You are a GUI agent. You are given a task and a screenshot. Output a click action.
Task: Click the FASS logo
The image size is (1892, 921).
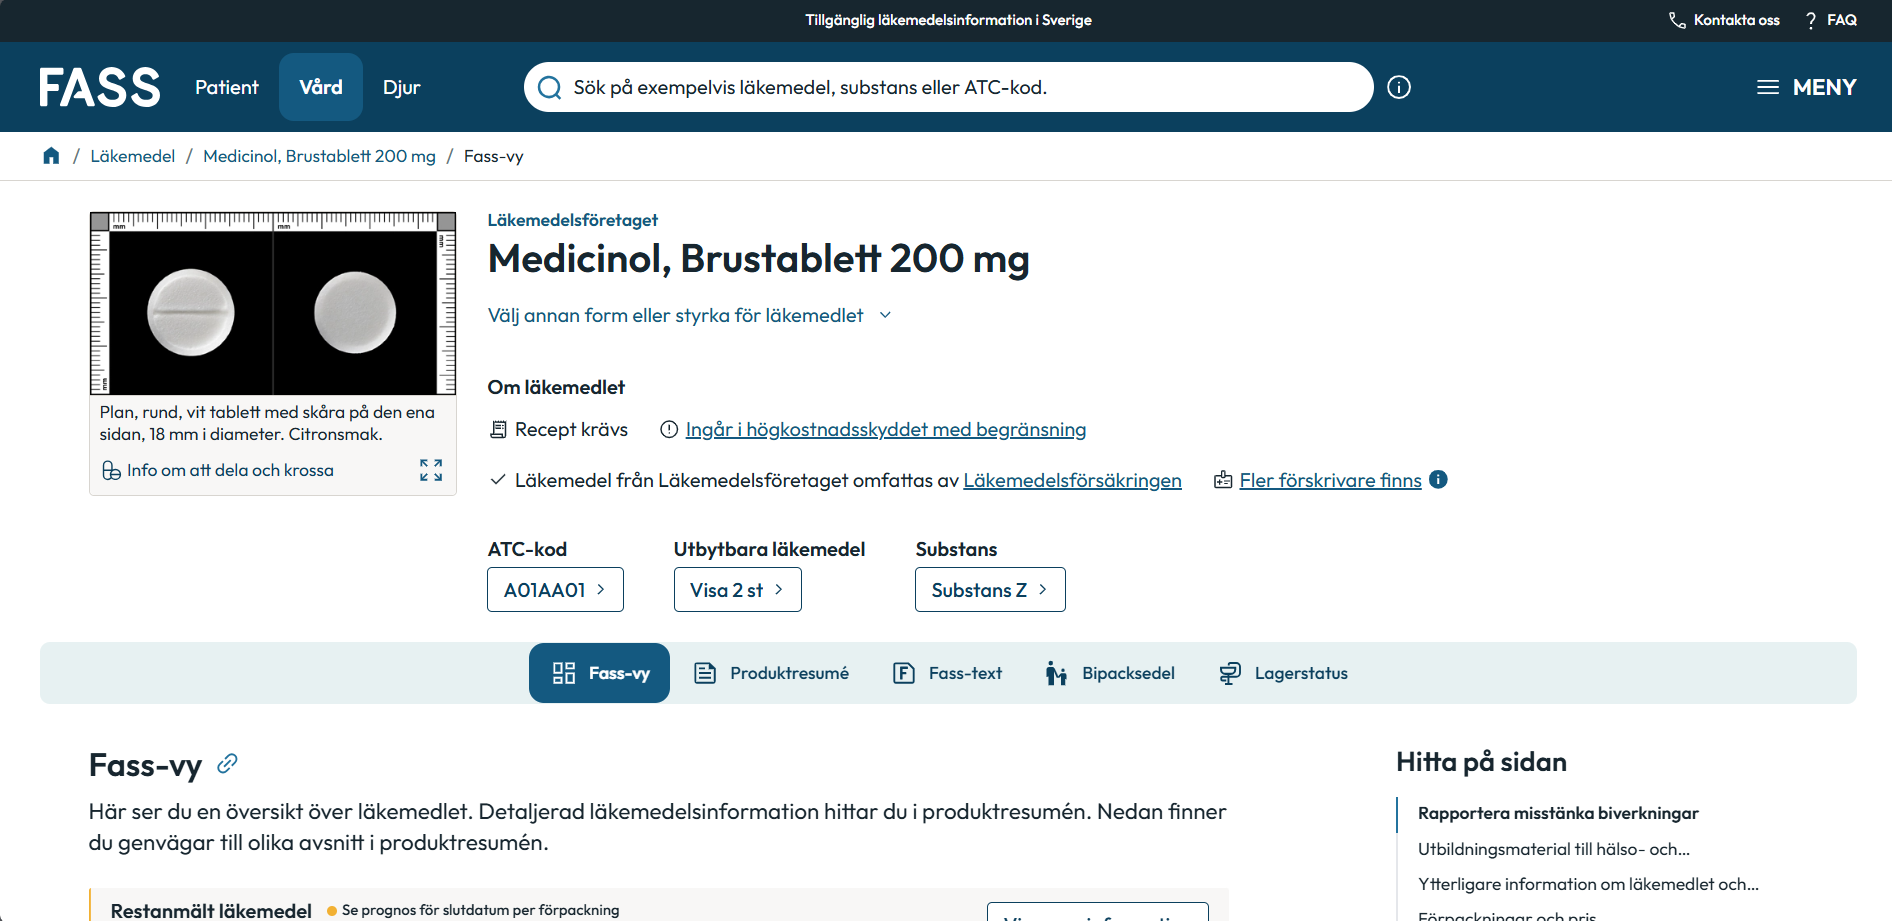pyautogui.click(x=100, y=88)
